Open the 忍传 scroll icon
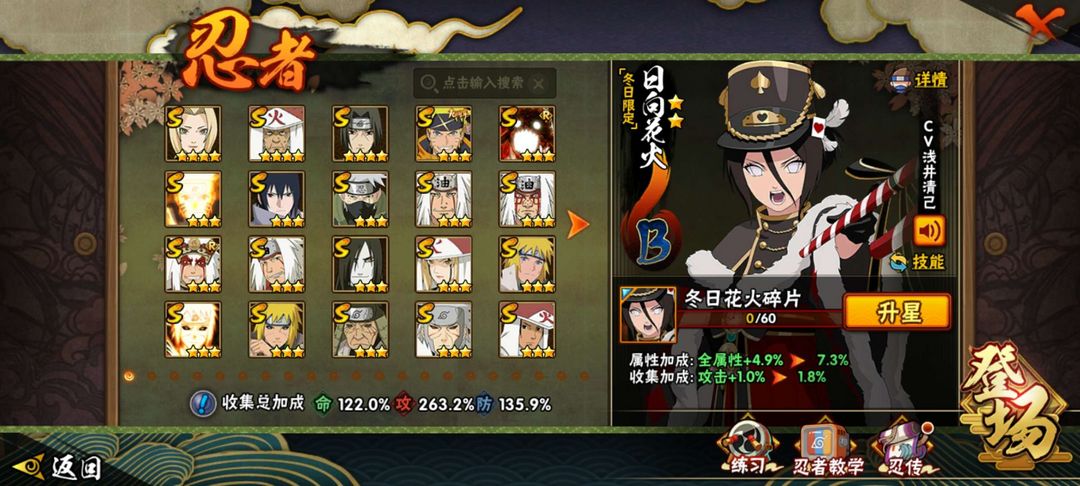 (x=903, y=450)
